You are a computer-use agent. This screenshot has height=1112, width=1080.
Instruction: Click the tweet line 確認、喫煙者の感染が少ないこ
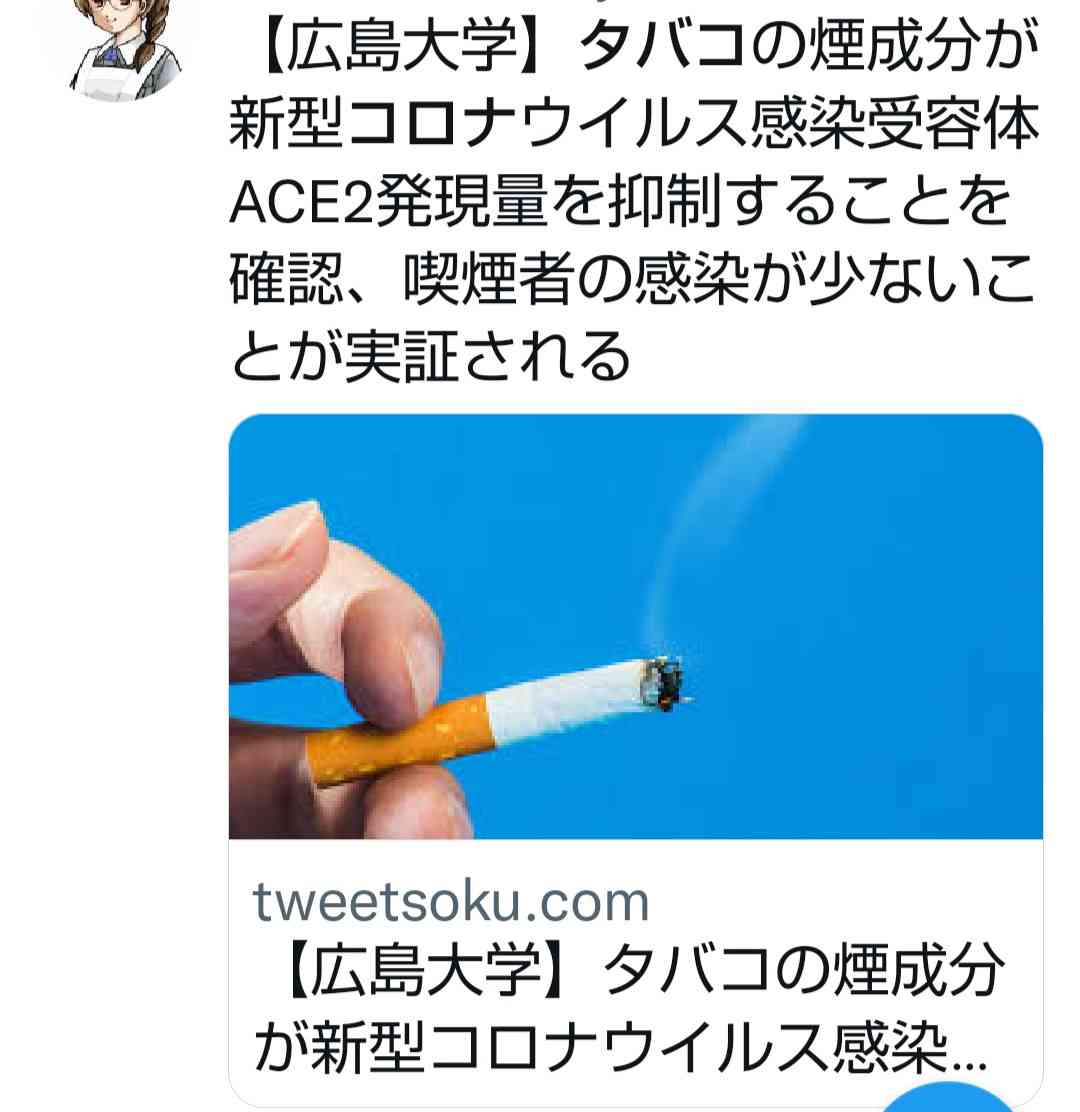632,279
